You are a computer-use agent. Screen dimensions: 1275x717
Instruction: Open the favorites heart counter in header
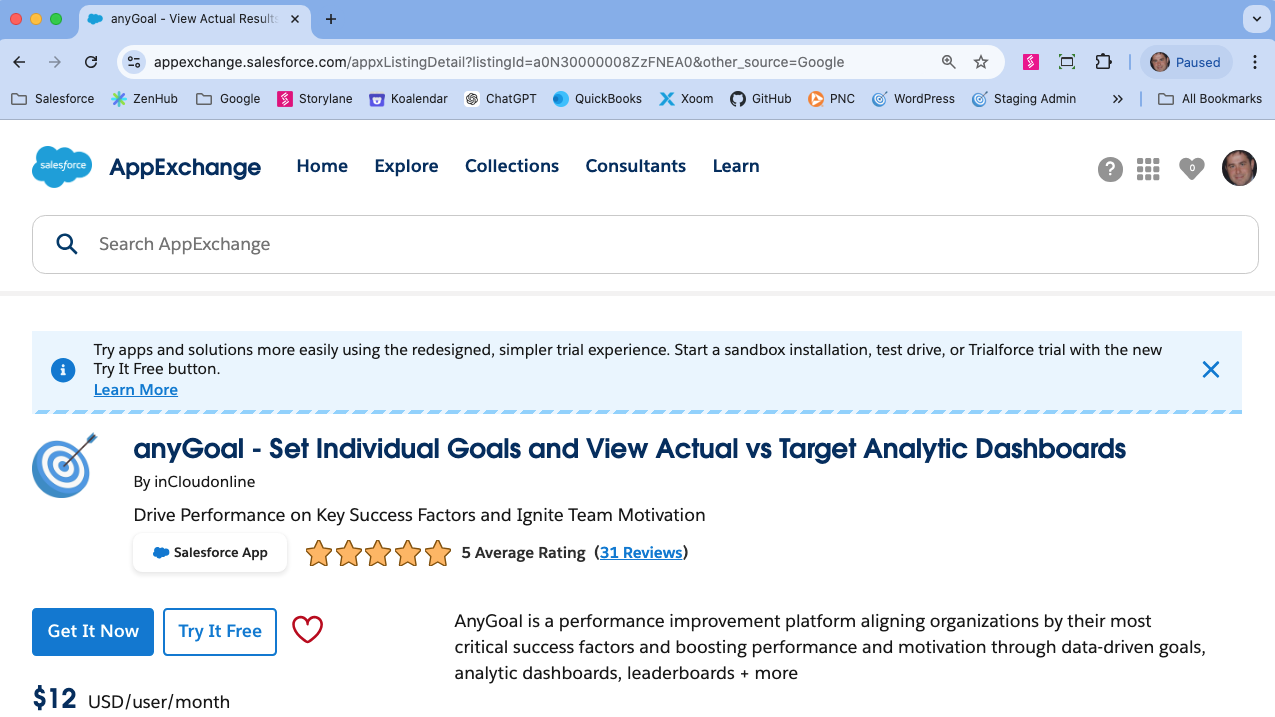(x=1191, y=169)
